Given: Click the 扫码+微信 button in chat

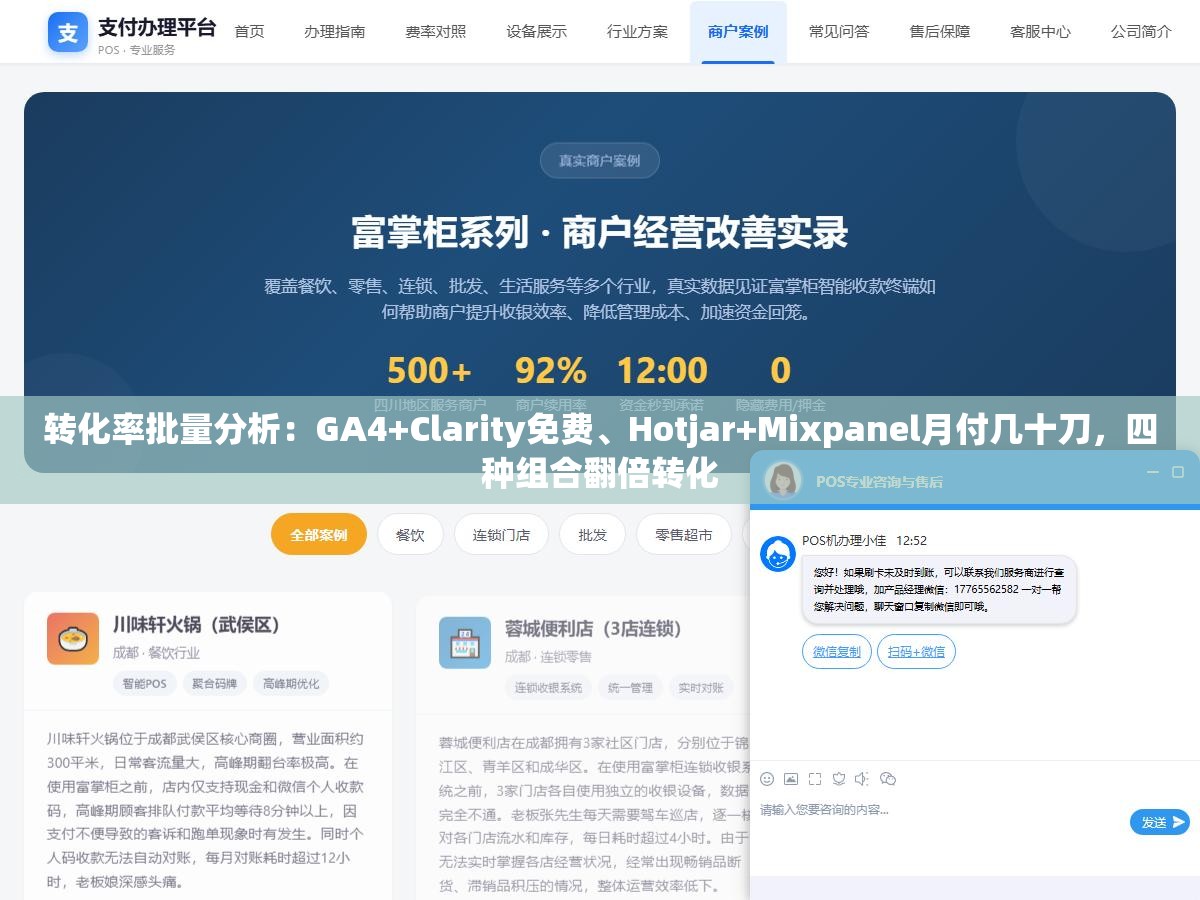Looking at the screenshot, I should point(916,651).
